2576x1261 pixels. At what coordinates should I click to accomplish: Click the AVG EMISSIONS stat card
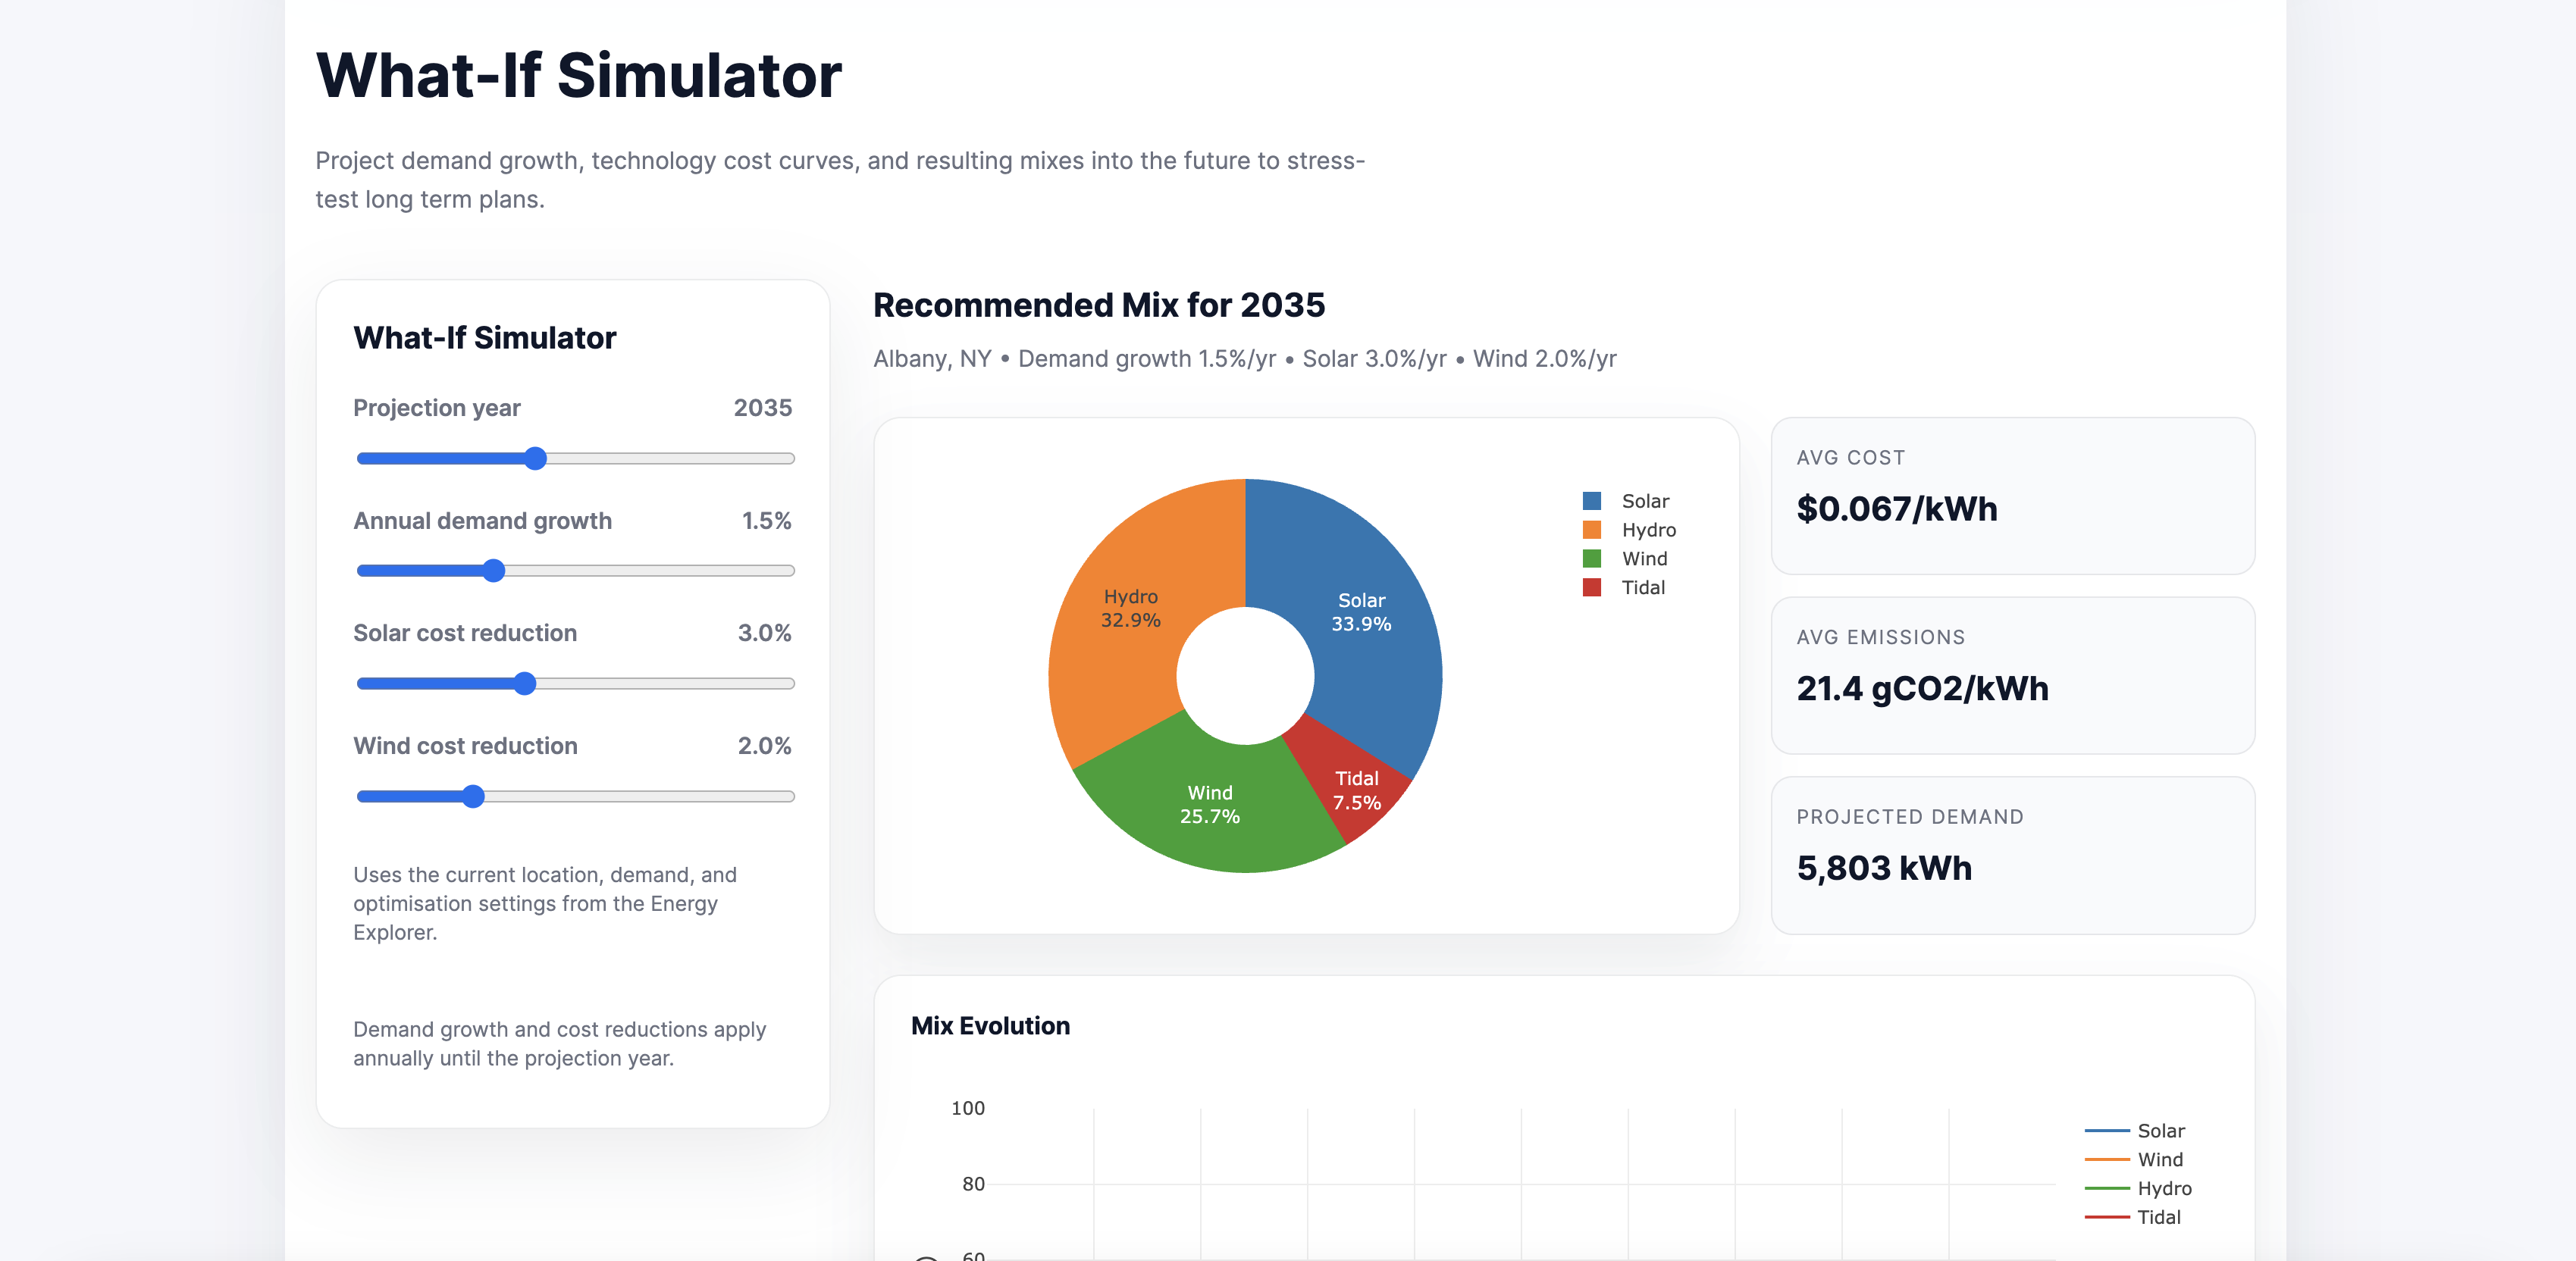(x=2012, y=676)
